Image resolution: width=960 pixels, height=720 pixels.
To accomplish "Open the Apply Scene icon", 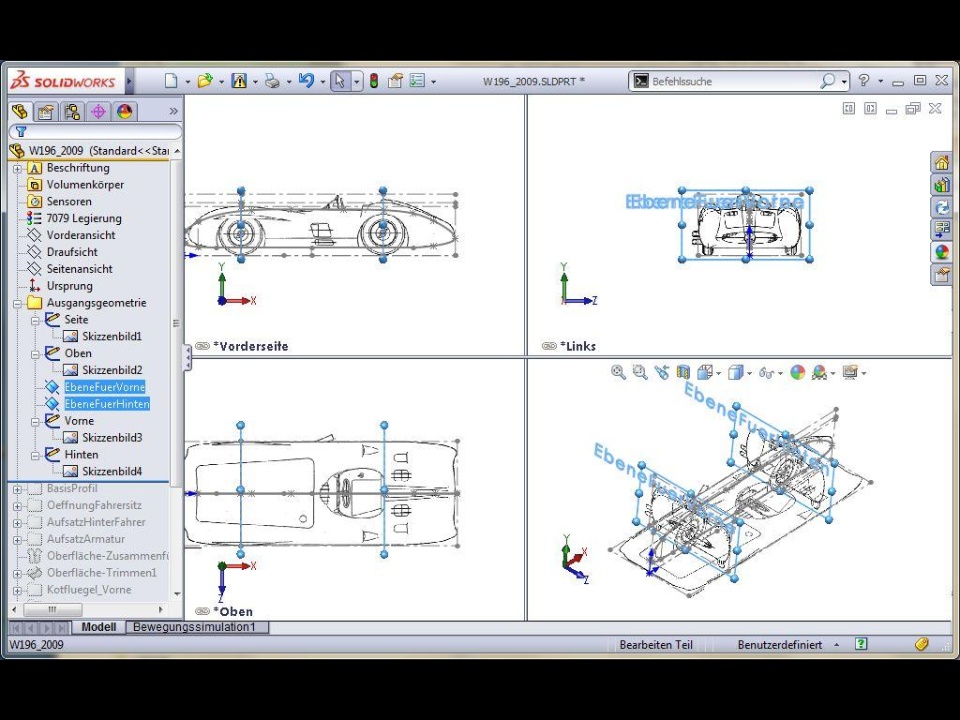I will point(819,372).
